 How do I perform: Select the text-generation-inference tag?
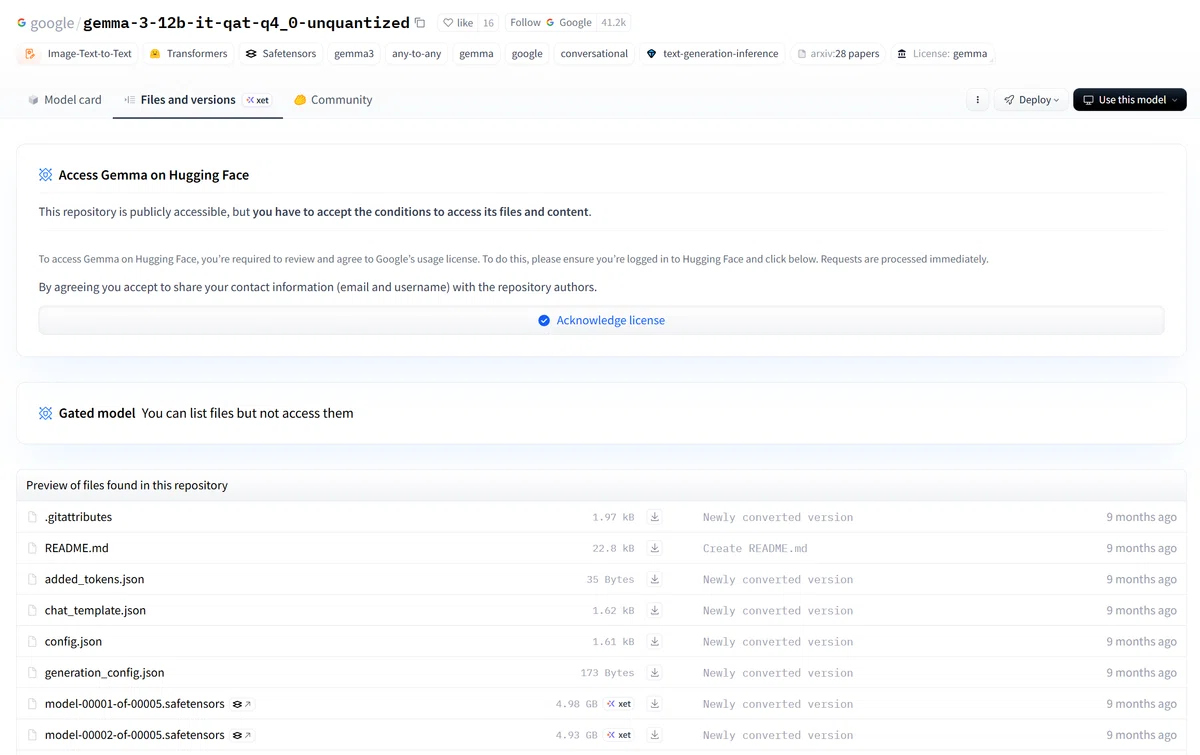click(712, 54)
